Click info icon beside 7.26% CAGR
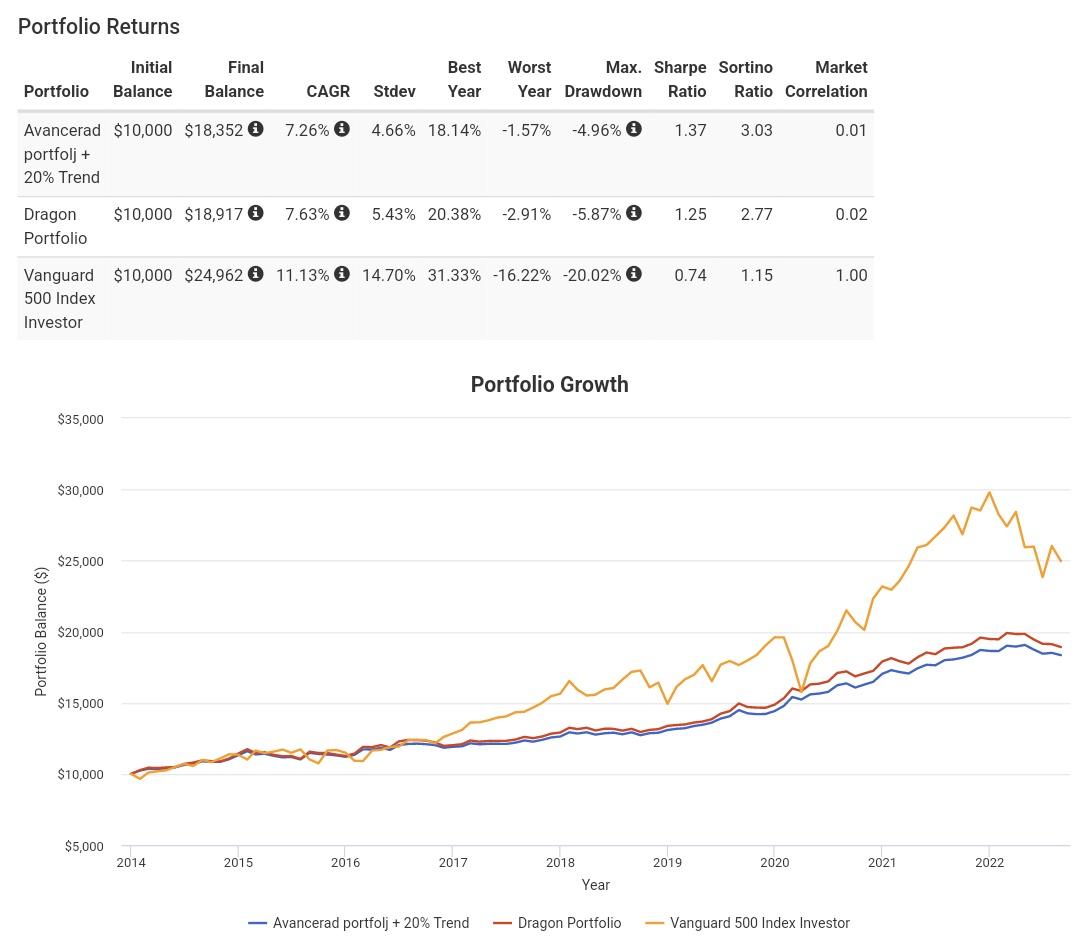1080x948 pixels. pyautogui.click(x=342, y=130)
